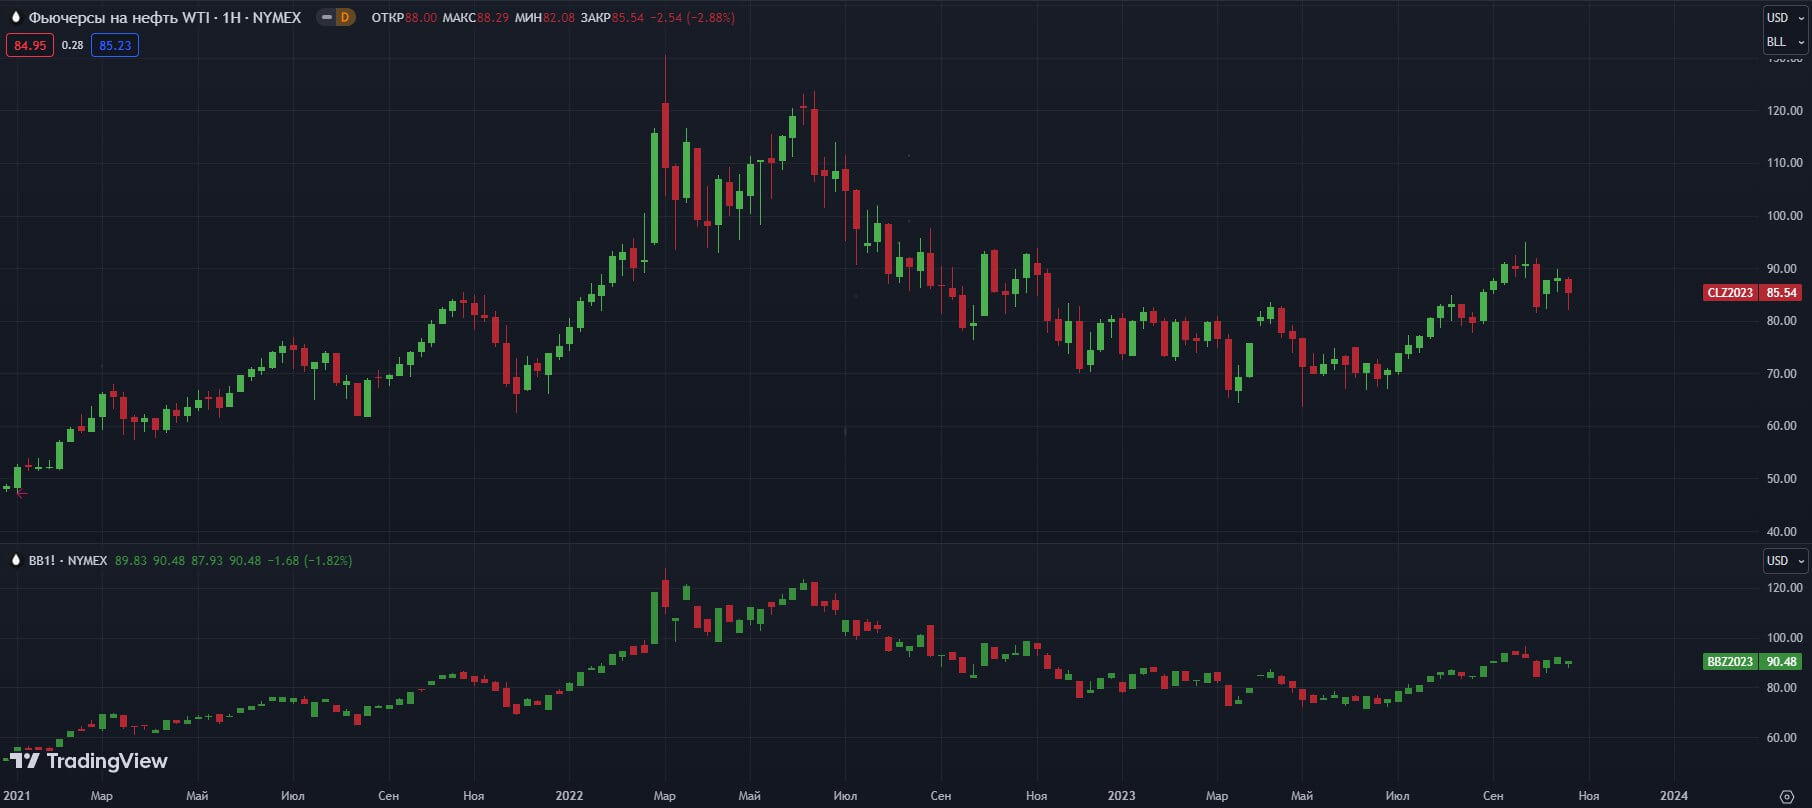Open the lower pane USD dropdown
The width and height of the screenshot is (1812, 808).
[x=1785, y=561]
